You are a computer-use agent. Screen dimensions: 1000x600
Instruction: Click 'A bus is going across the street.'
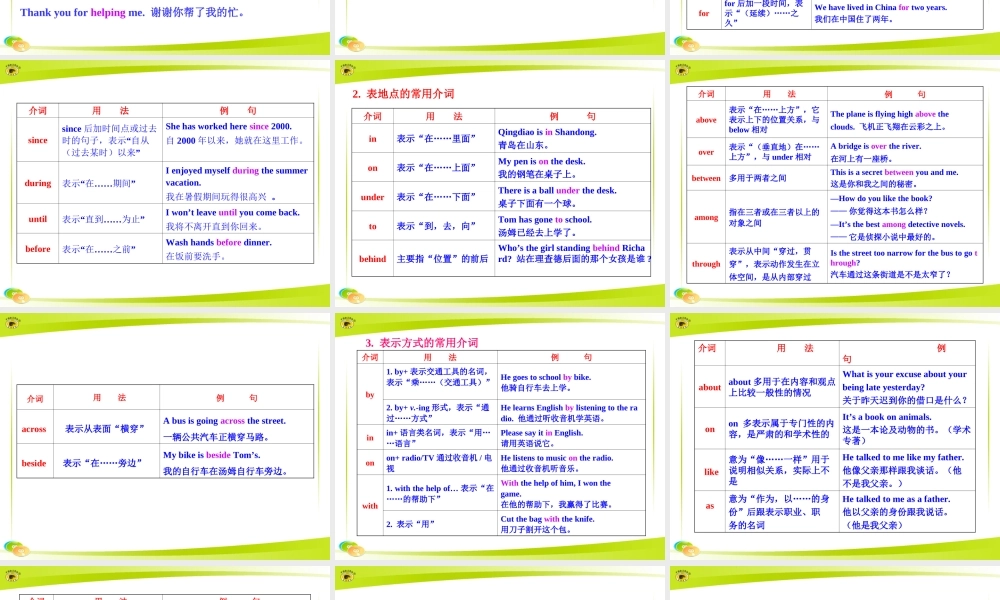[224, 421]
